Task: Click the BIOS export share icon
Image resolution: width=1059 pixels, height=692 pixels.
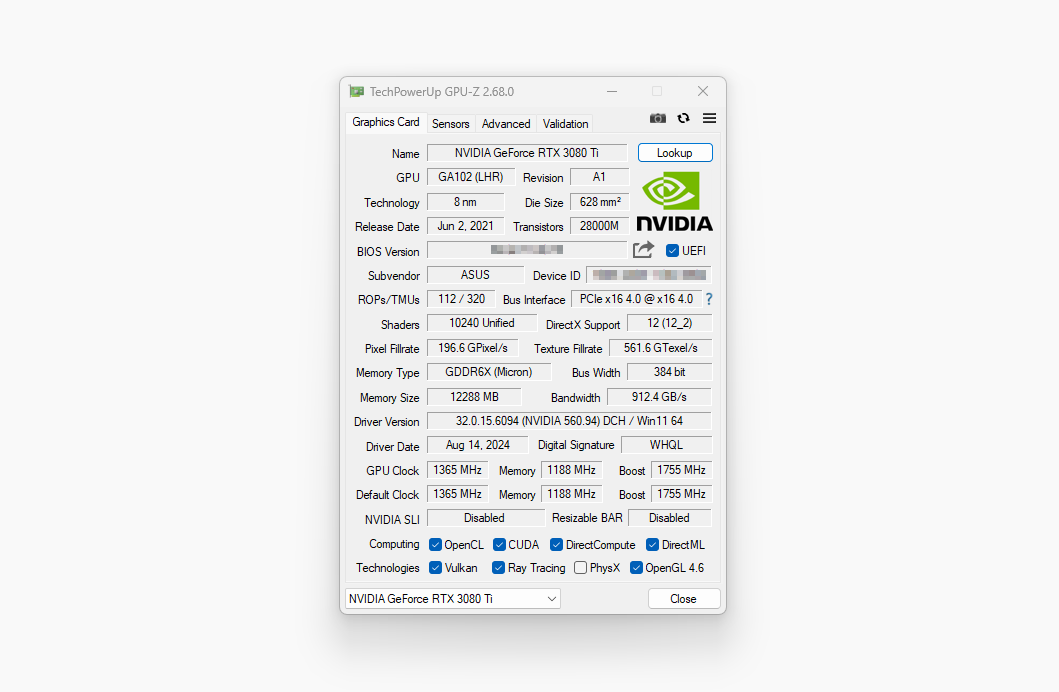Action: coord(643,250)
